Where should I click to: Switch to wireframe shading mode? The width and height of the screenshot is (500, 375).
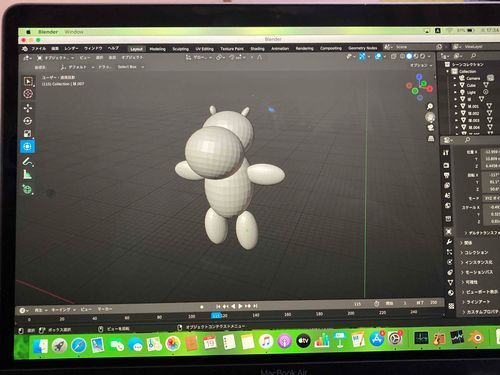pos(402,56)
